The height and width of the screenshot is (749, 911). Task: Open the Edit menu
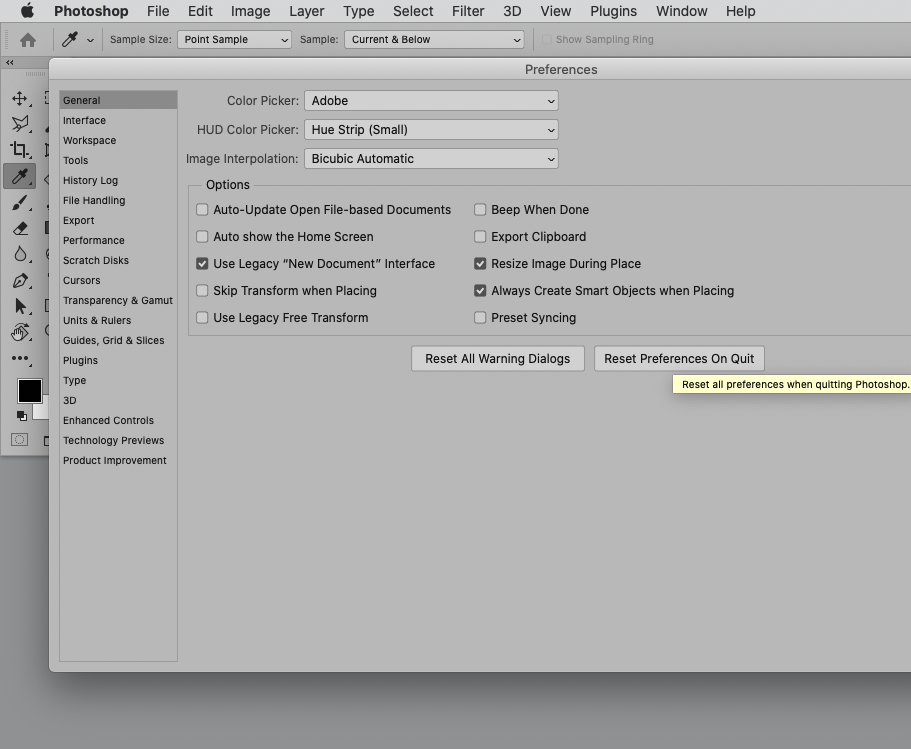pos(200,11)
